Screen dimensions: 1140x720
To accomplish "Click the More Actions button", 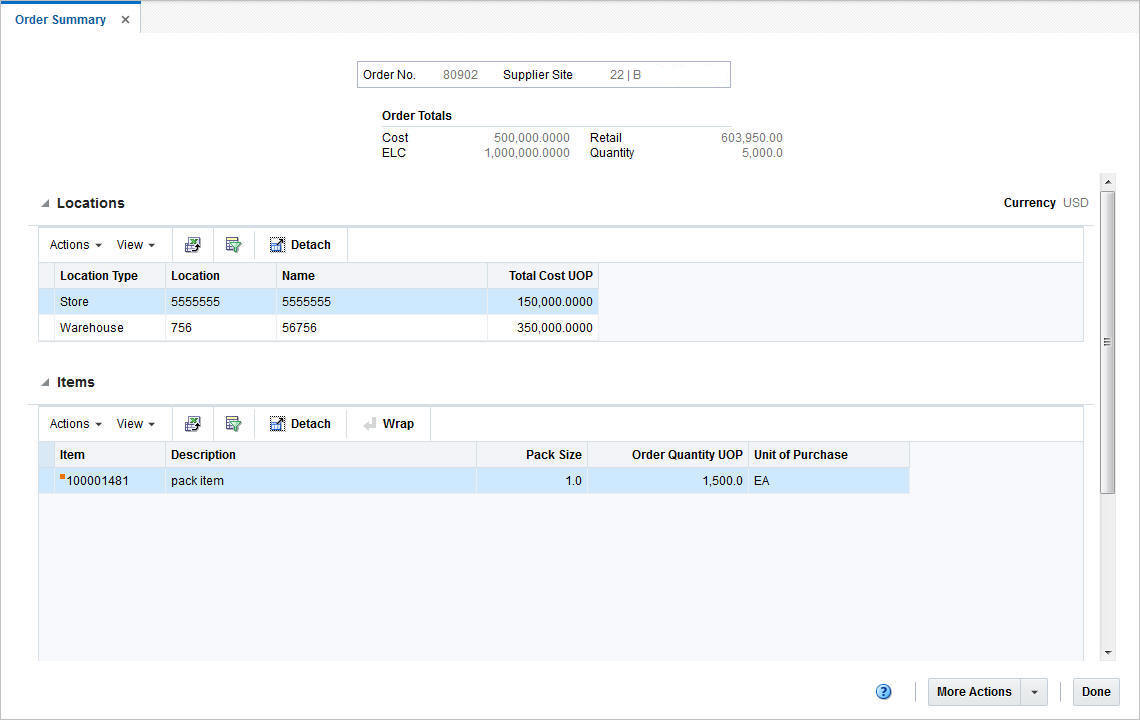I will pyautogui.click(x=973, y=691).
